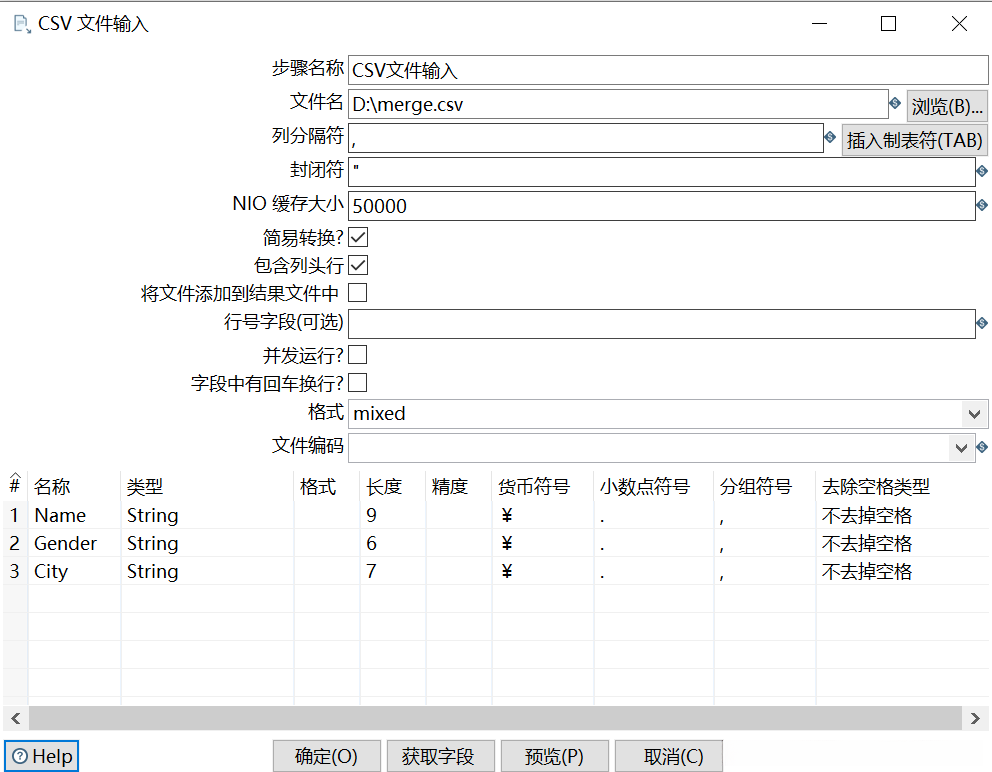Click the 文件名 field with D:\merge.csv

point(618,104)
